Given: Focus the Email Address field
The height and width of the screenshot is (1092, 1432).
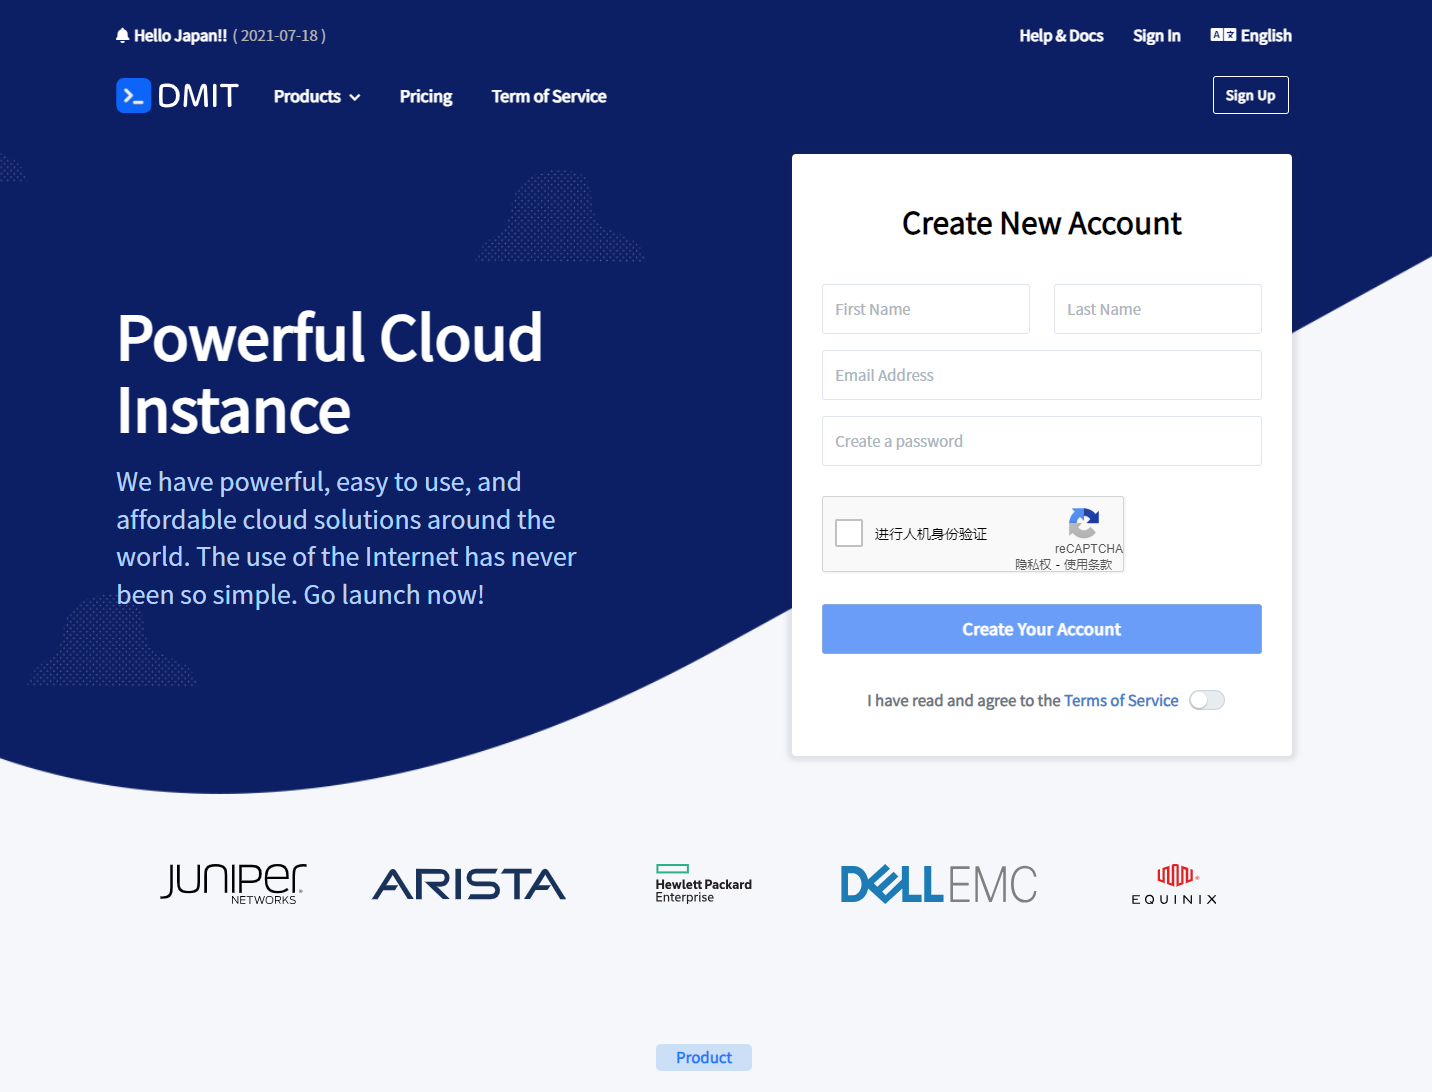Looking at the screenshot, I should click(x=1041, y=375).
